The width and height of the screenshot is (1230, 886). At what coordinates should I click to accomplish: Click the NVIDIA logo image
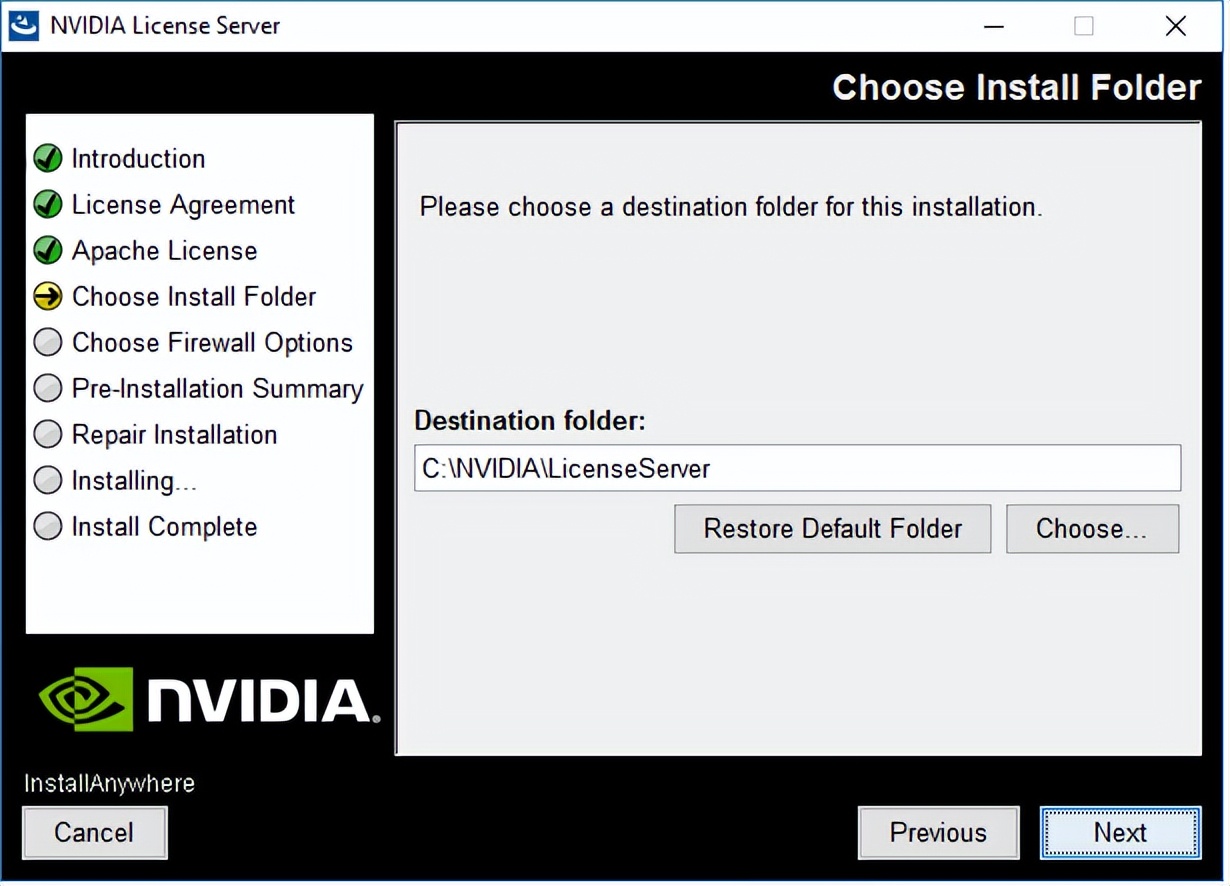[209, 698]
